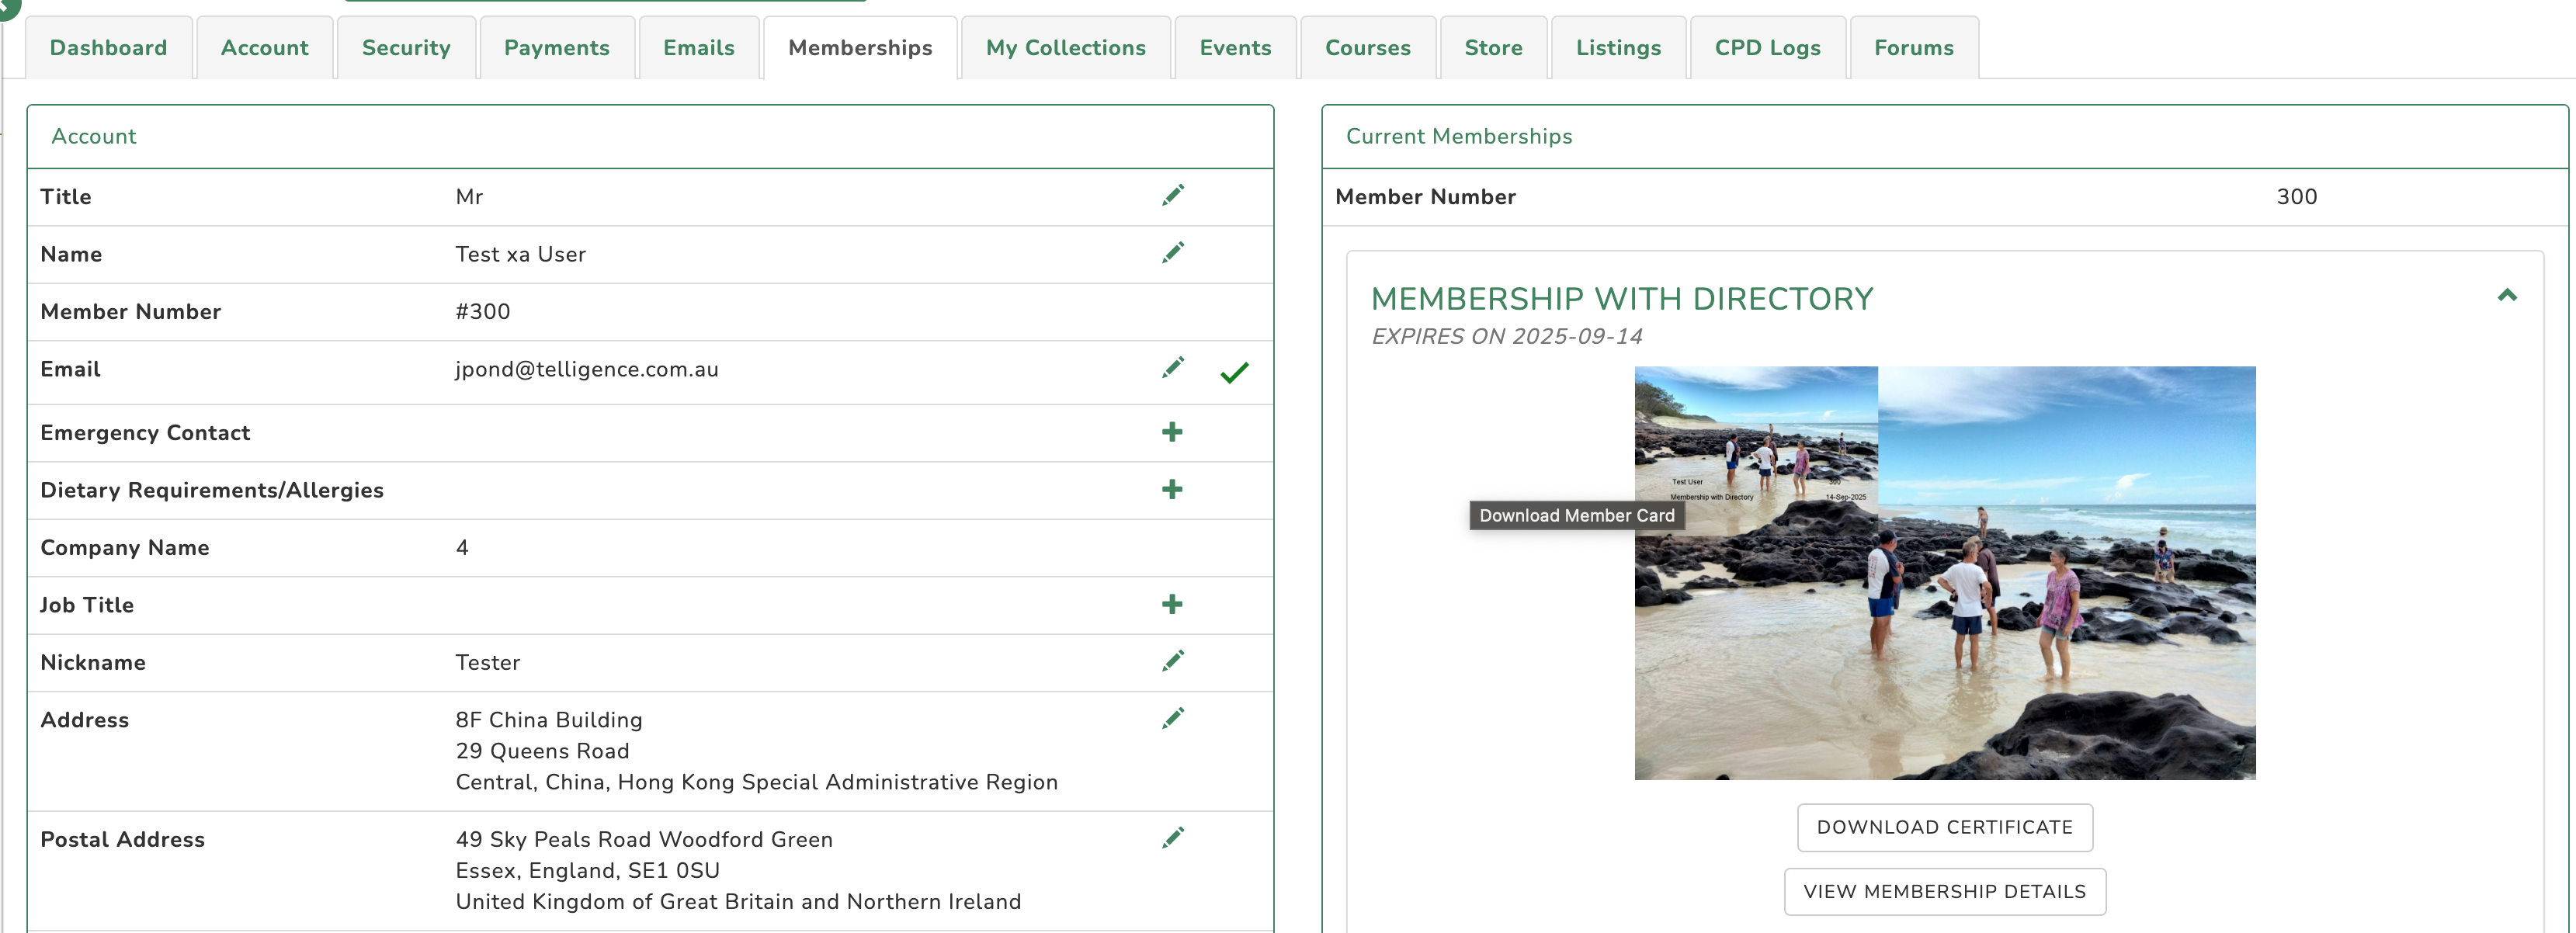Open the Dashboard tab
This screenshot has width=2576, height=933.
pyautogui.click(x=108, y=48)
